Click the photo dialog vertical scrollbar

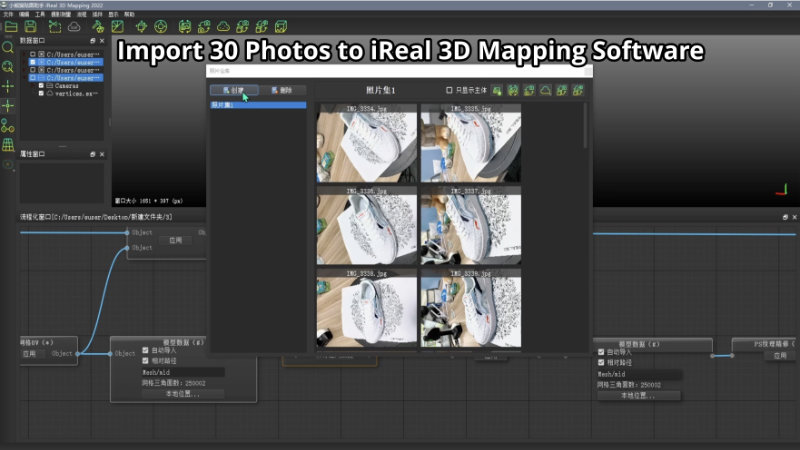tap(585, 126)
